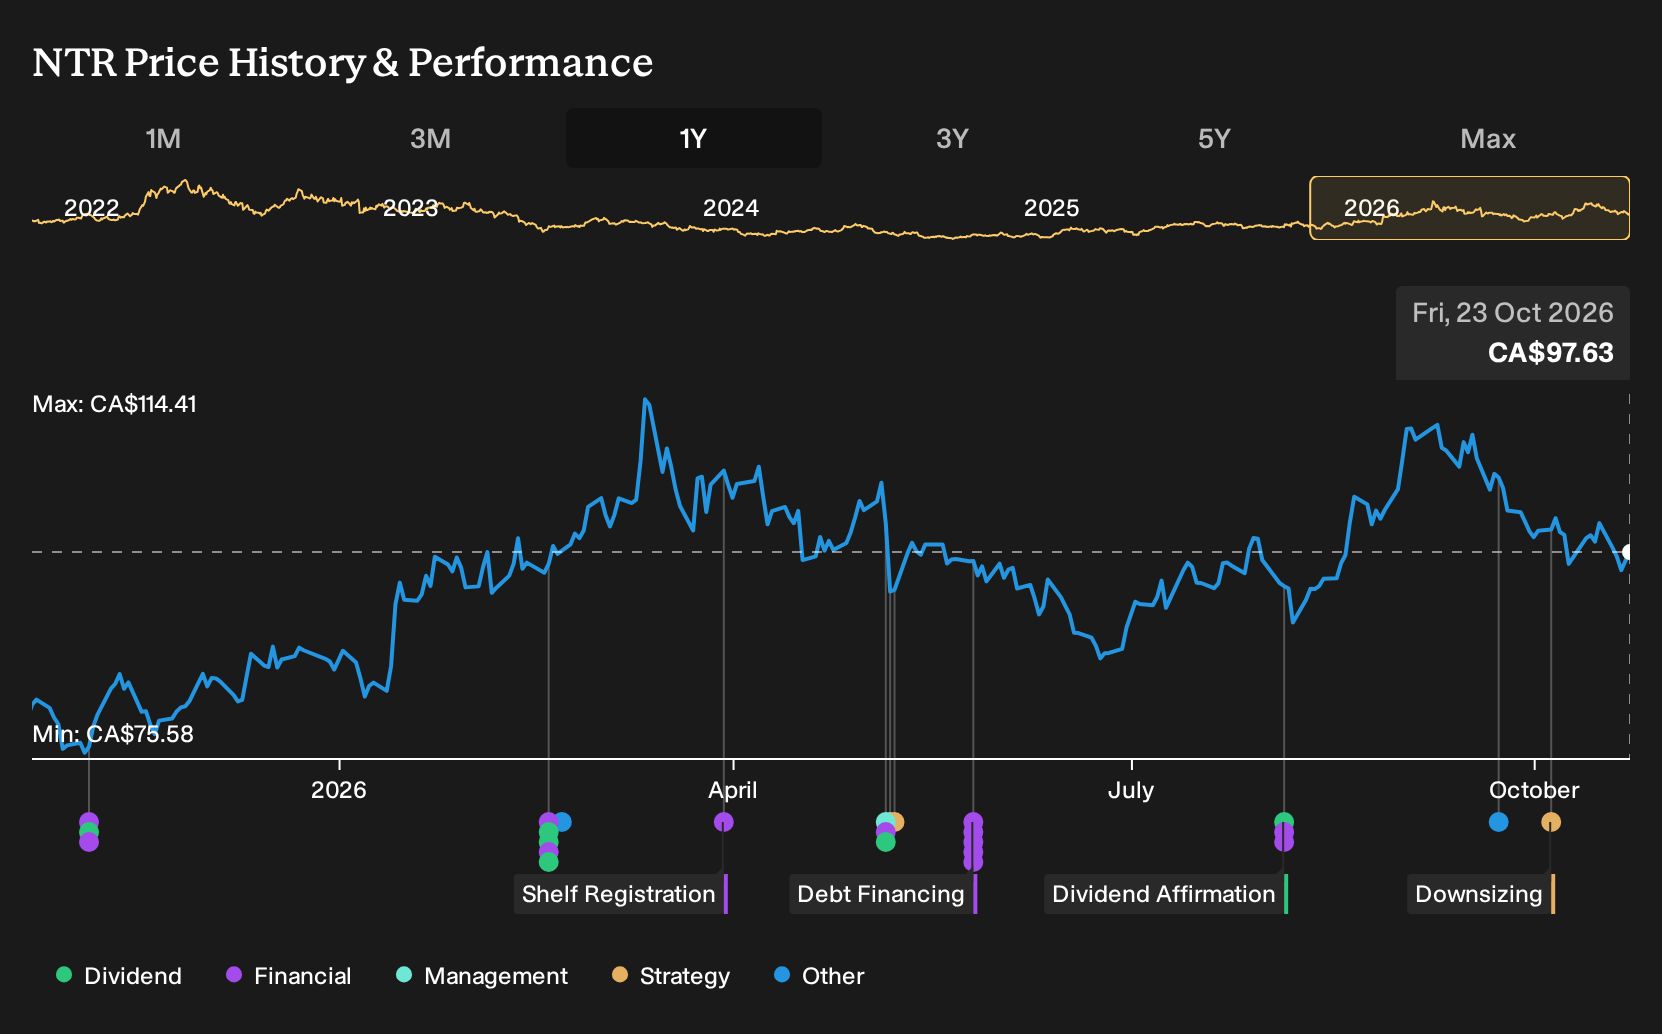Toggle the Financial legend filter

click(289, 976)
